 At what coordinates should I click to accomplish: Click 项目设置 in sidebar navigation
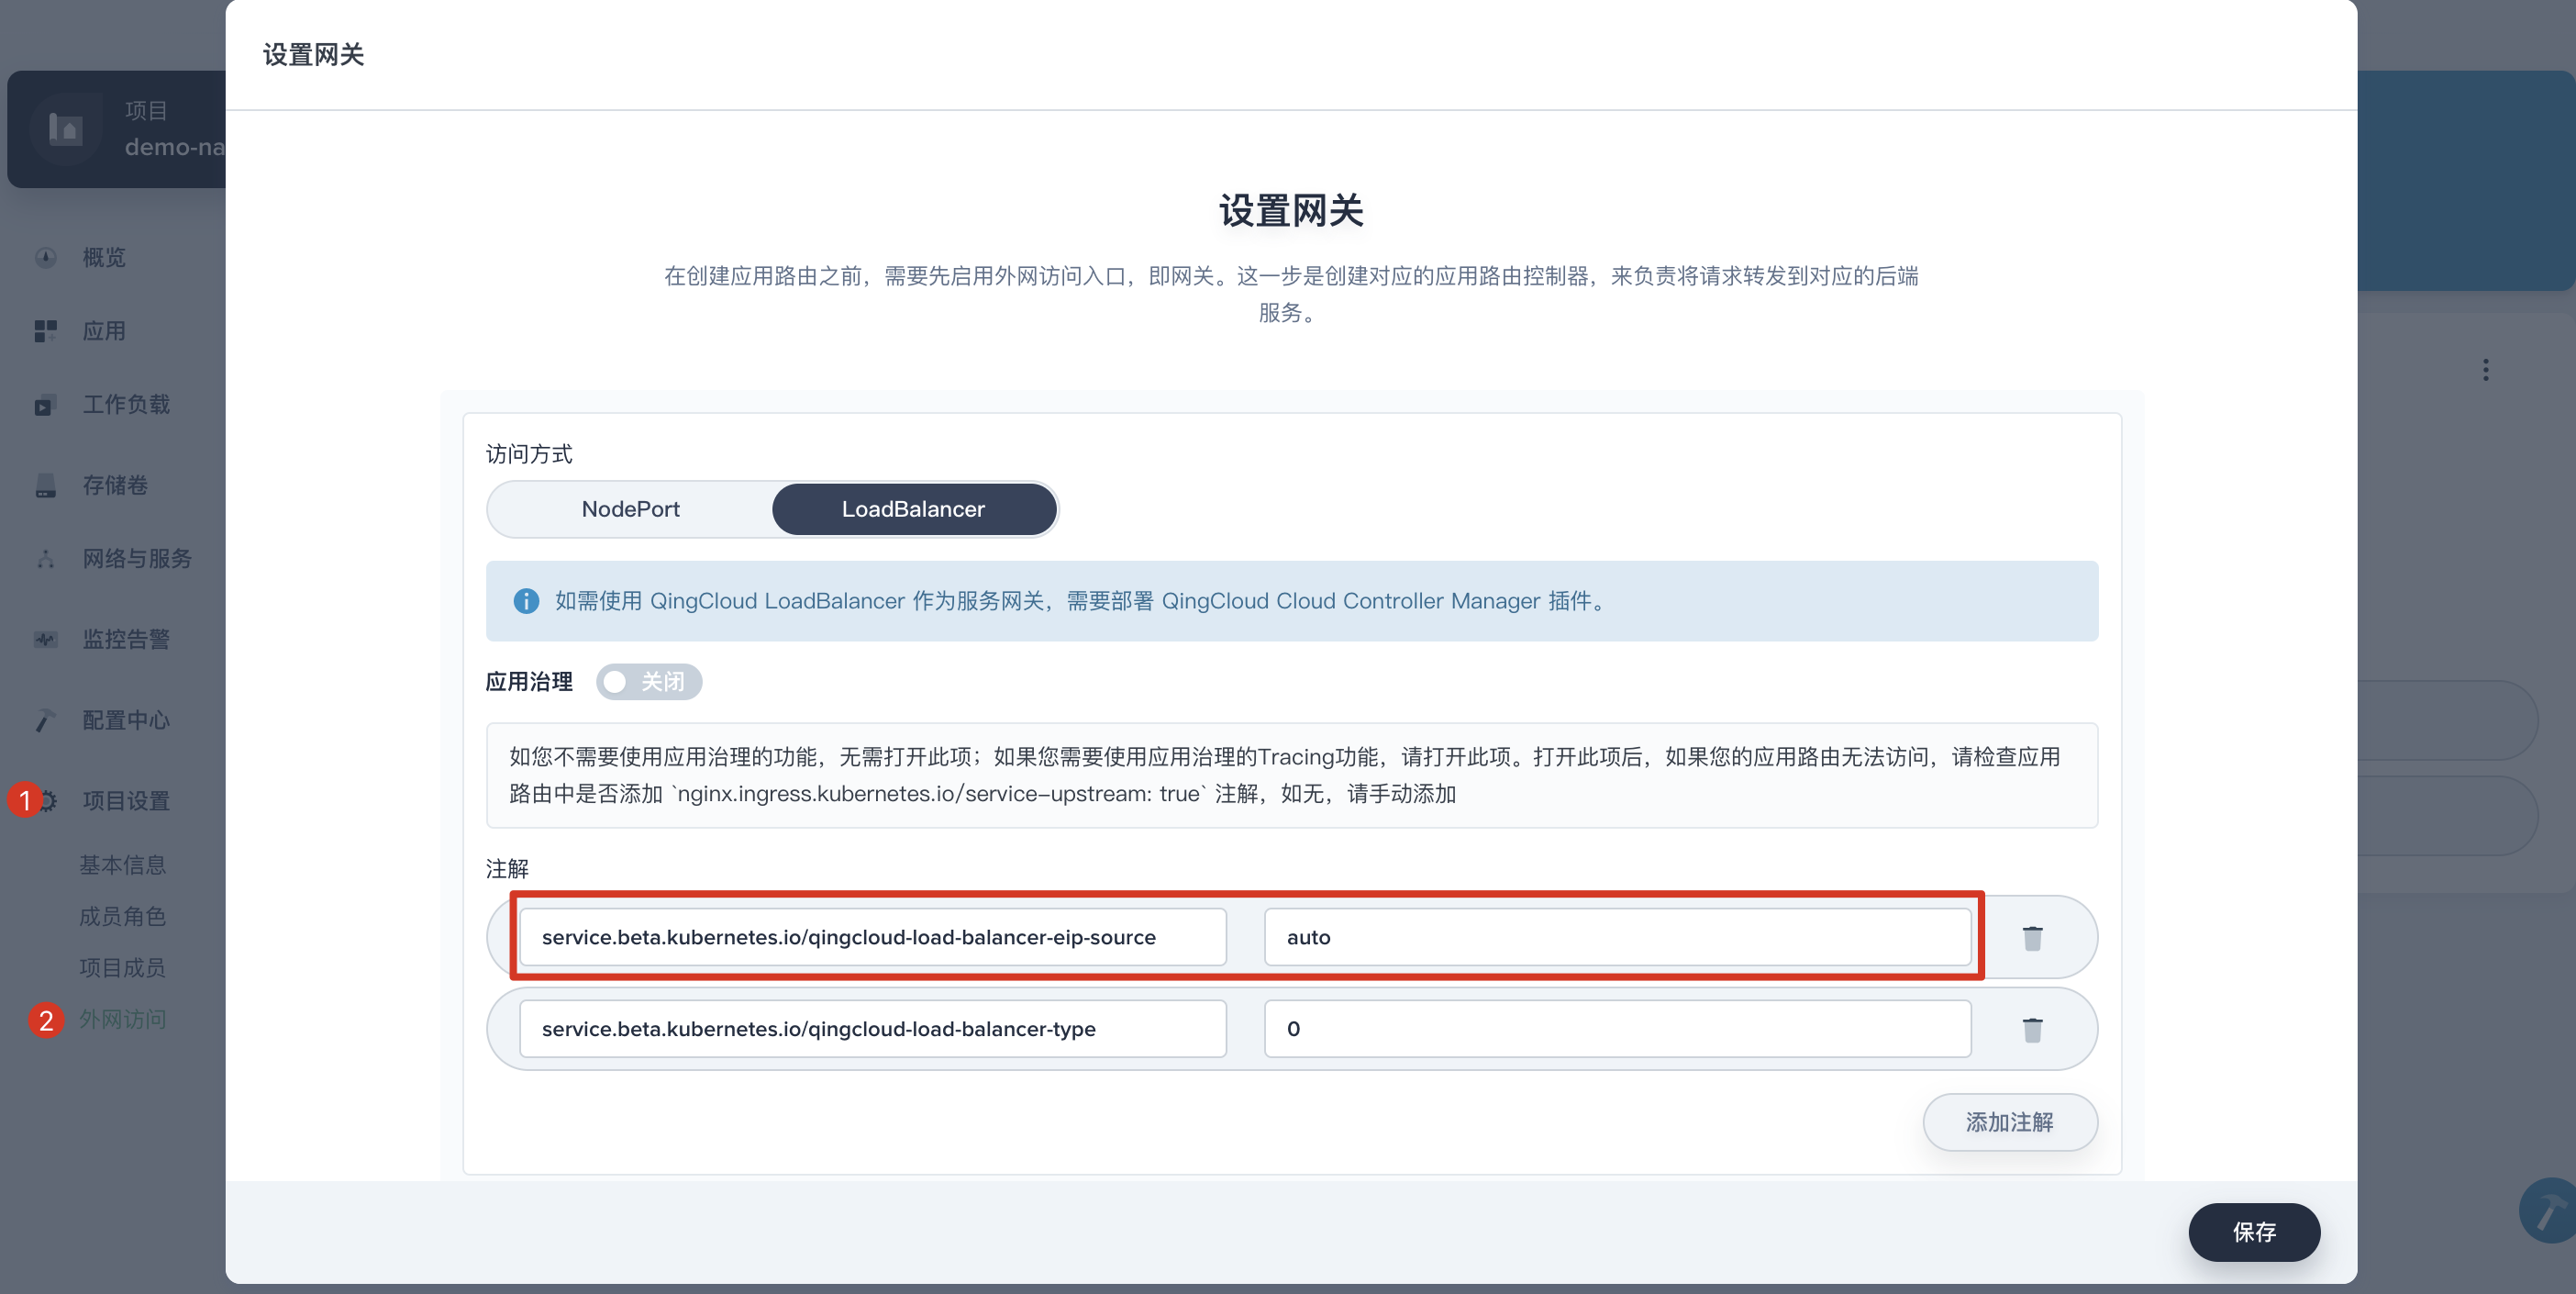[x=124, y=800]
